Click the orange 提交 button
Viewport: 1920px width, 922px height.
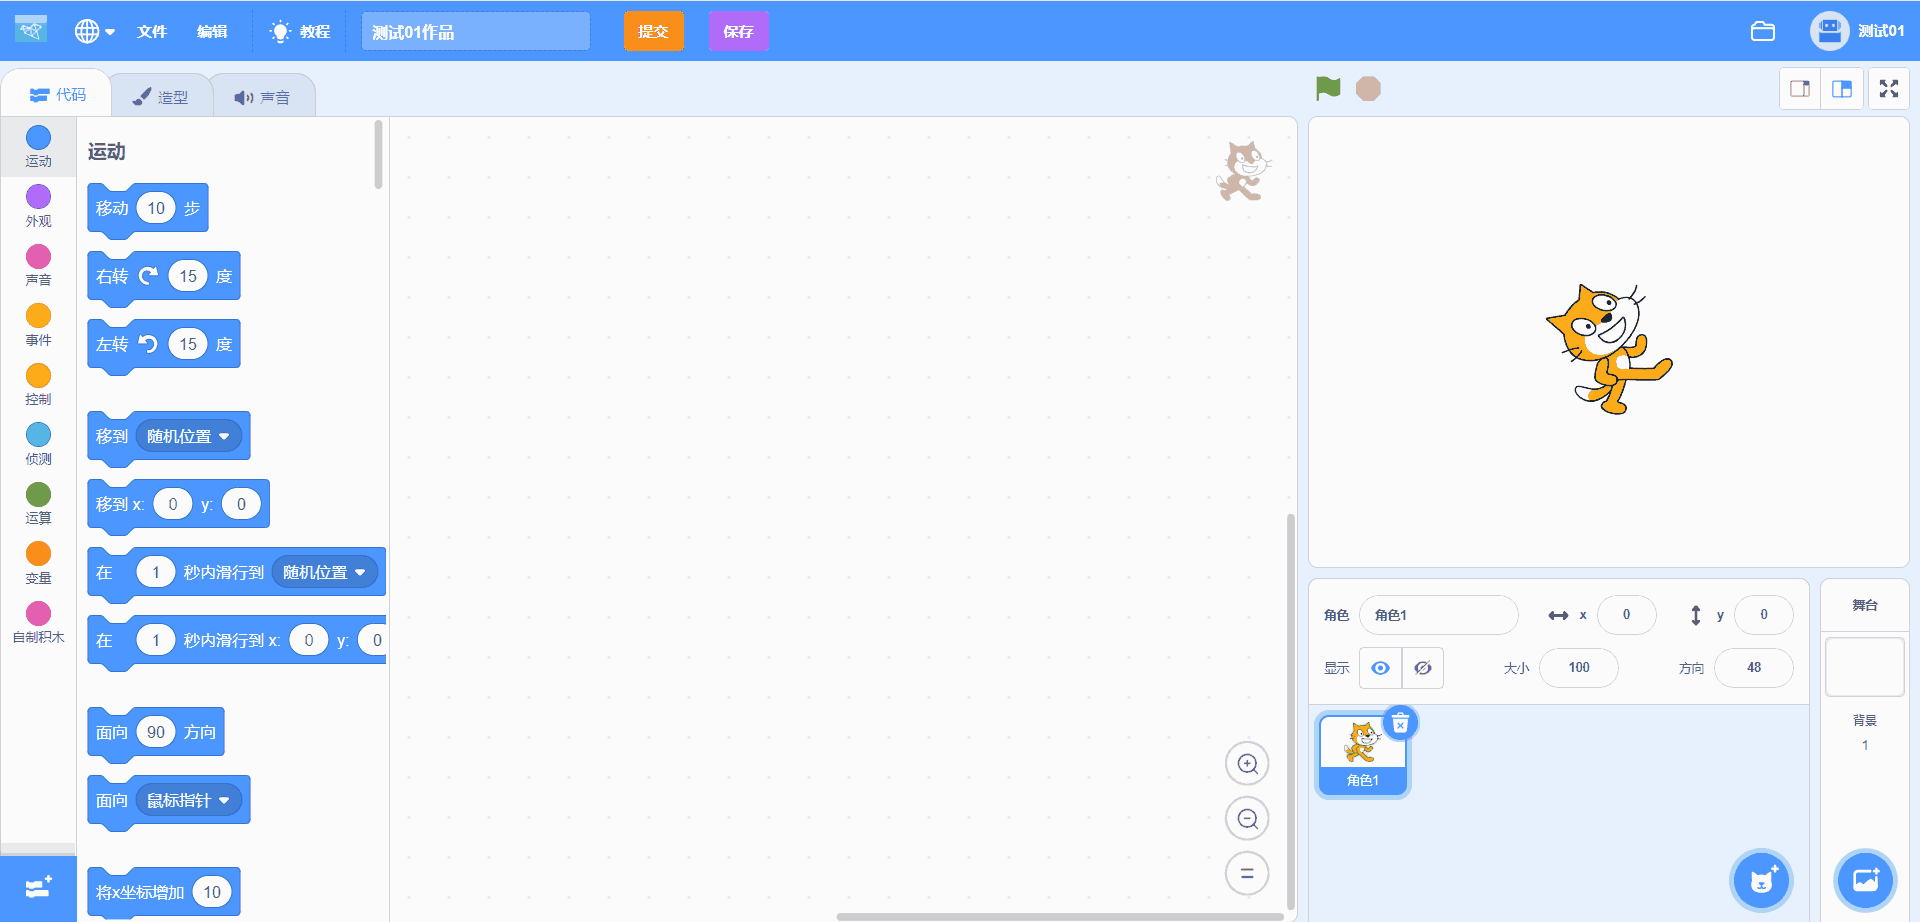(653, 32)
